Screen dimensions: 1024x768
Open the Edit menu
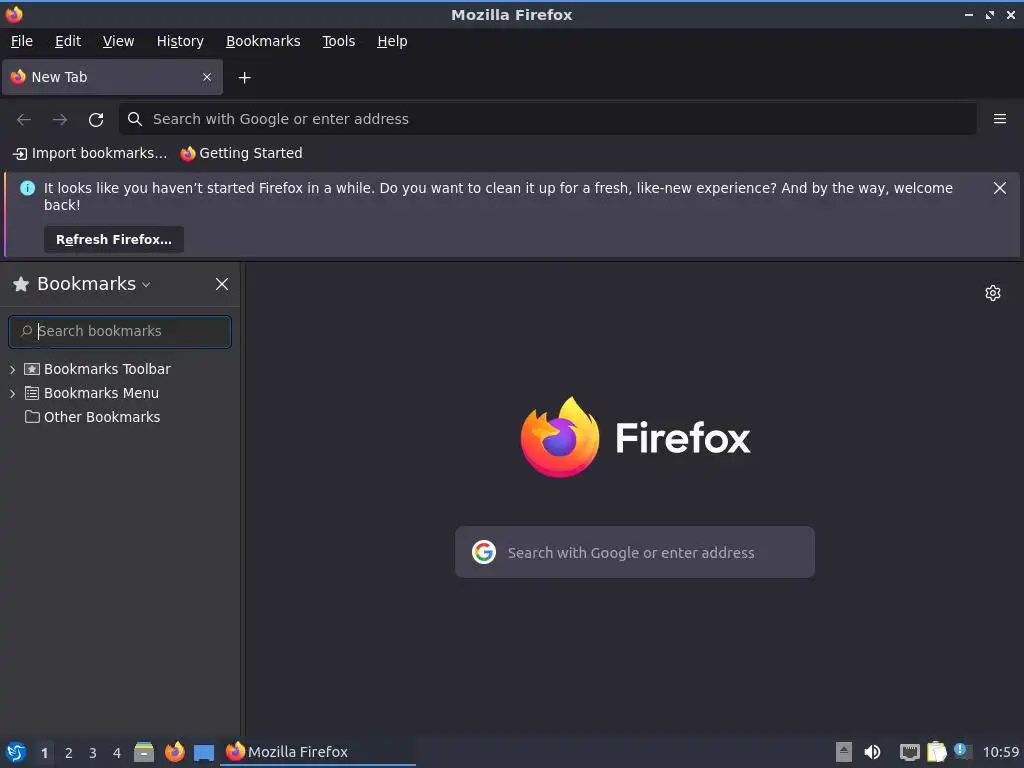68,41
